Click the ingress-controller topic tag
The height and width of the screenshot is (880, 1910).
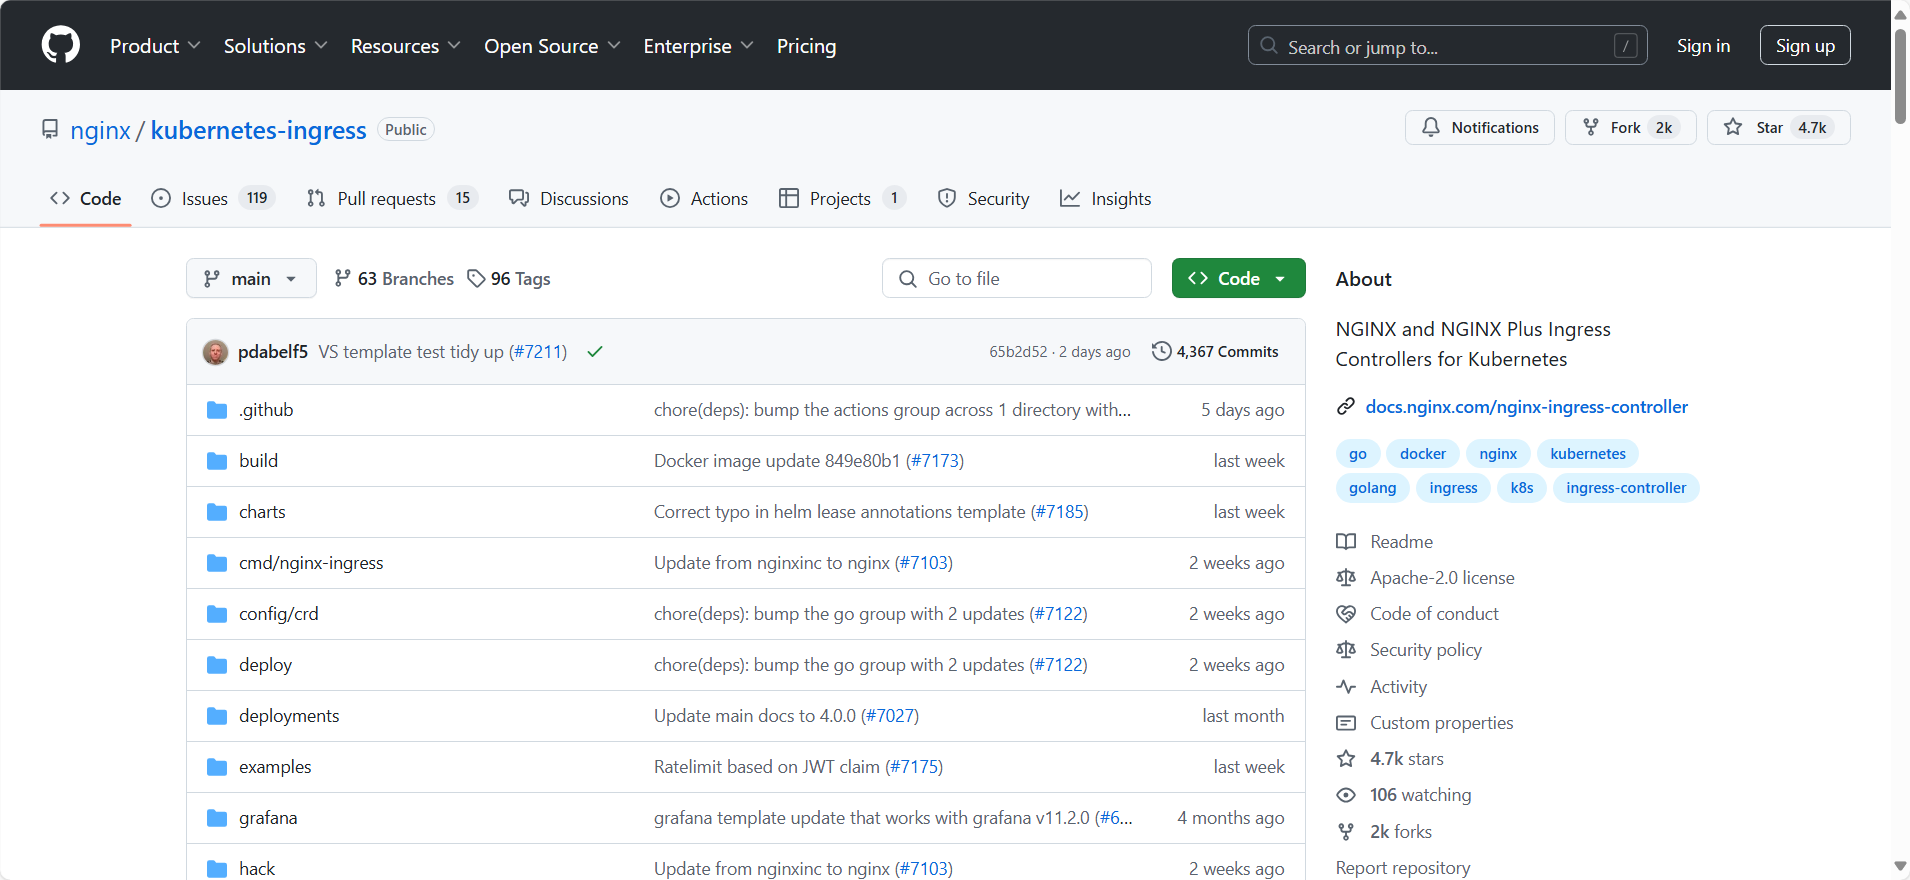[1626, 488]
